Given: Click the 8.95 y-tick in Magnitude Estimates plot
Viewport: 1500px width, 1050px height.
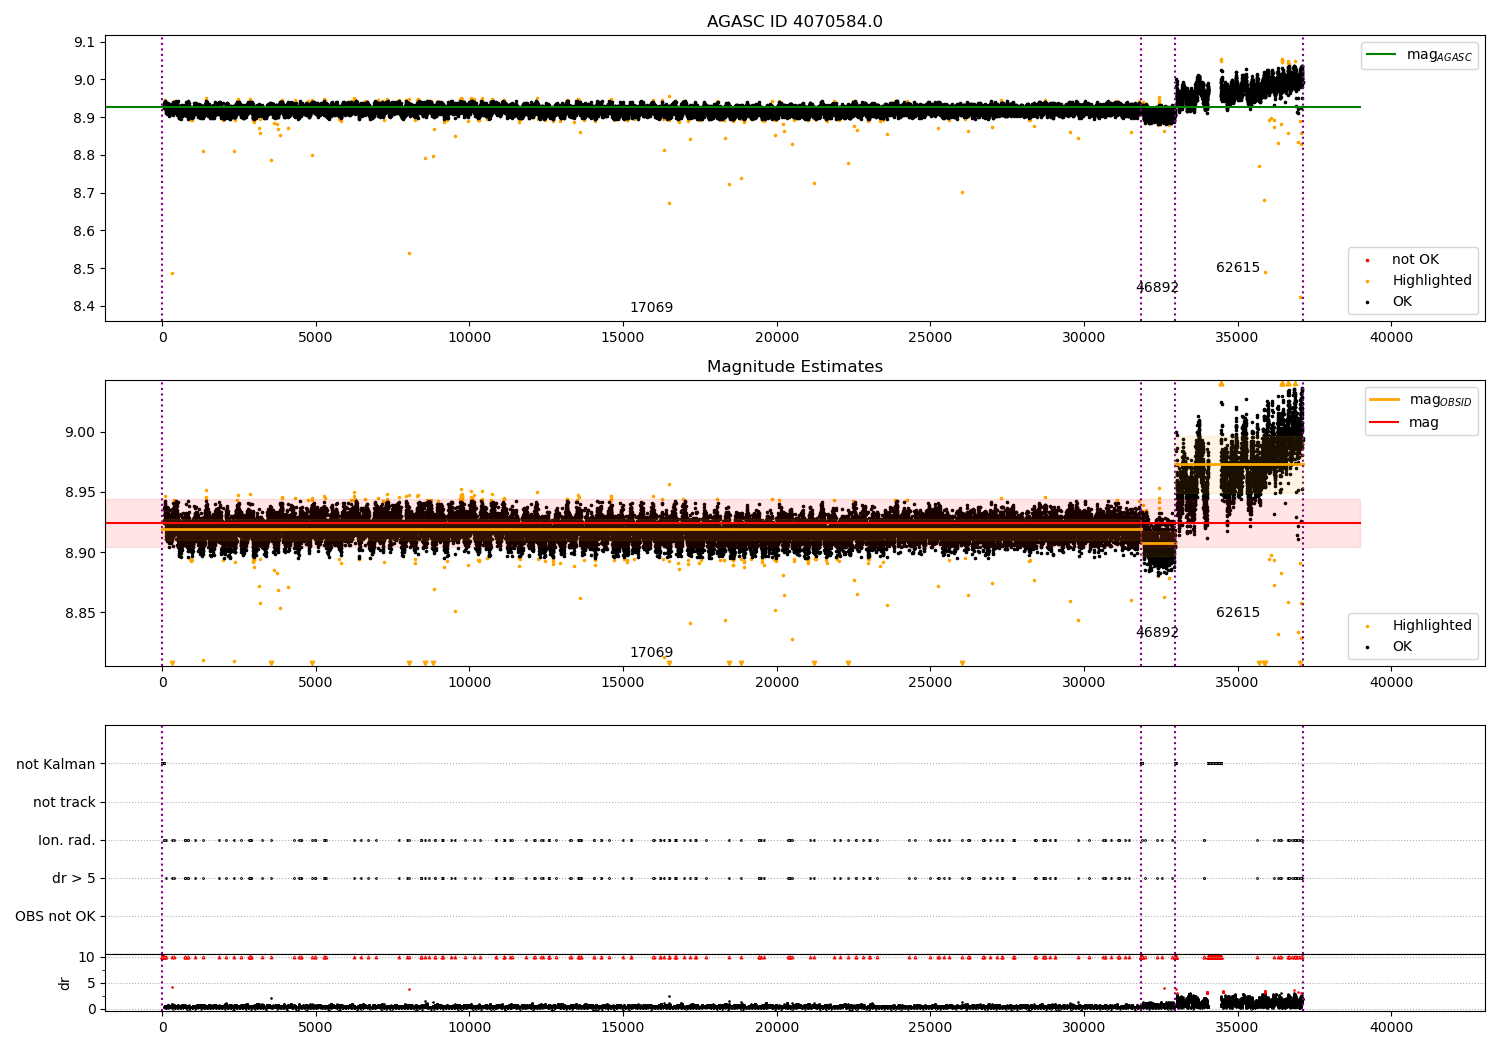Looking at the screenshot, I should click(81, 493).
